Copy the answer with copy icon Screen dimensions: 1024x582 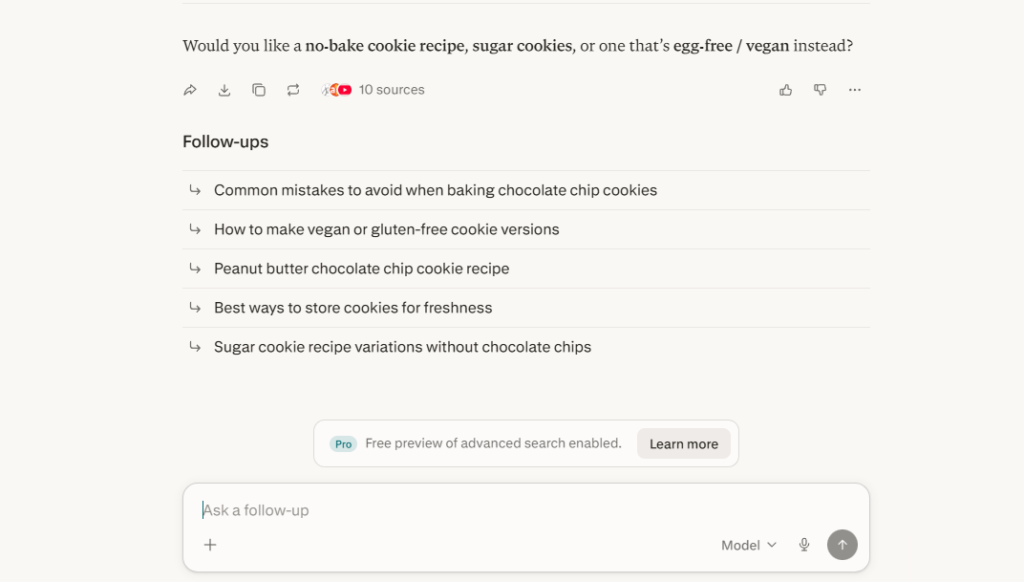click(259, 90)
